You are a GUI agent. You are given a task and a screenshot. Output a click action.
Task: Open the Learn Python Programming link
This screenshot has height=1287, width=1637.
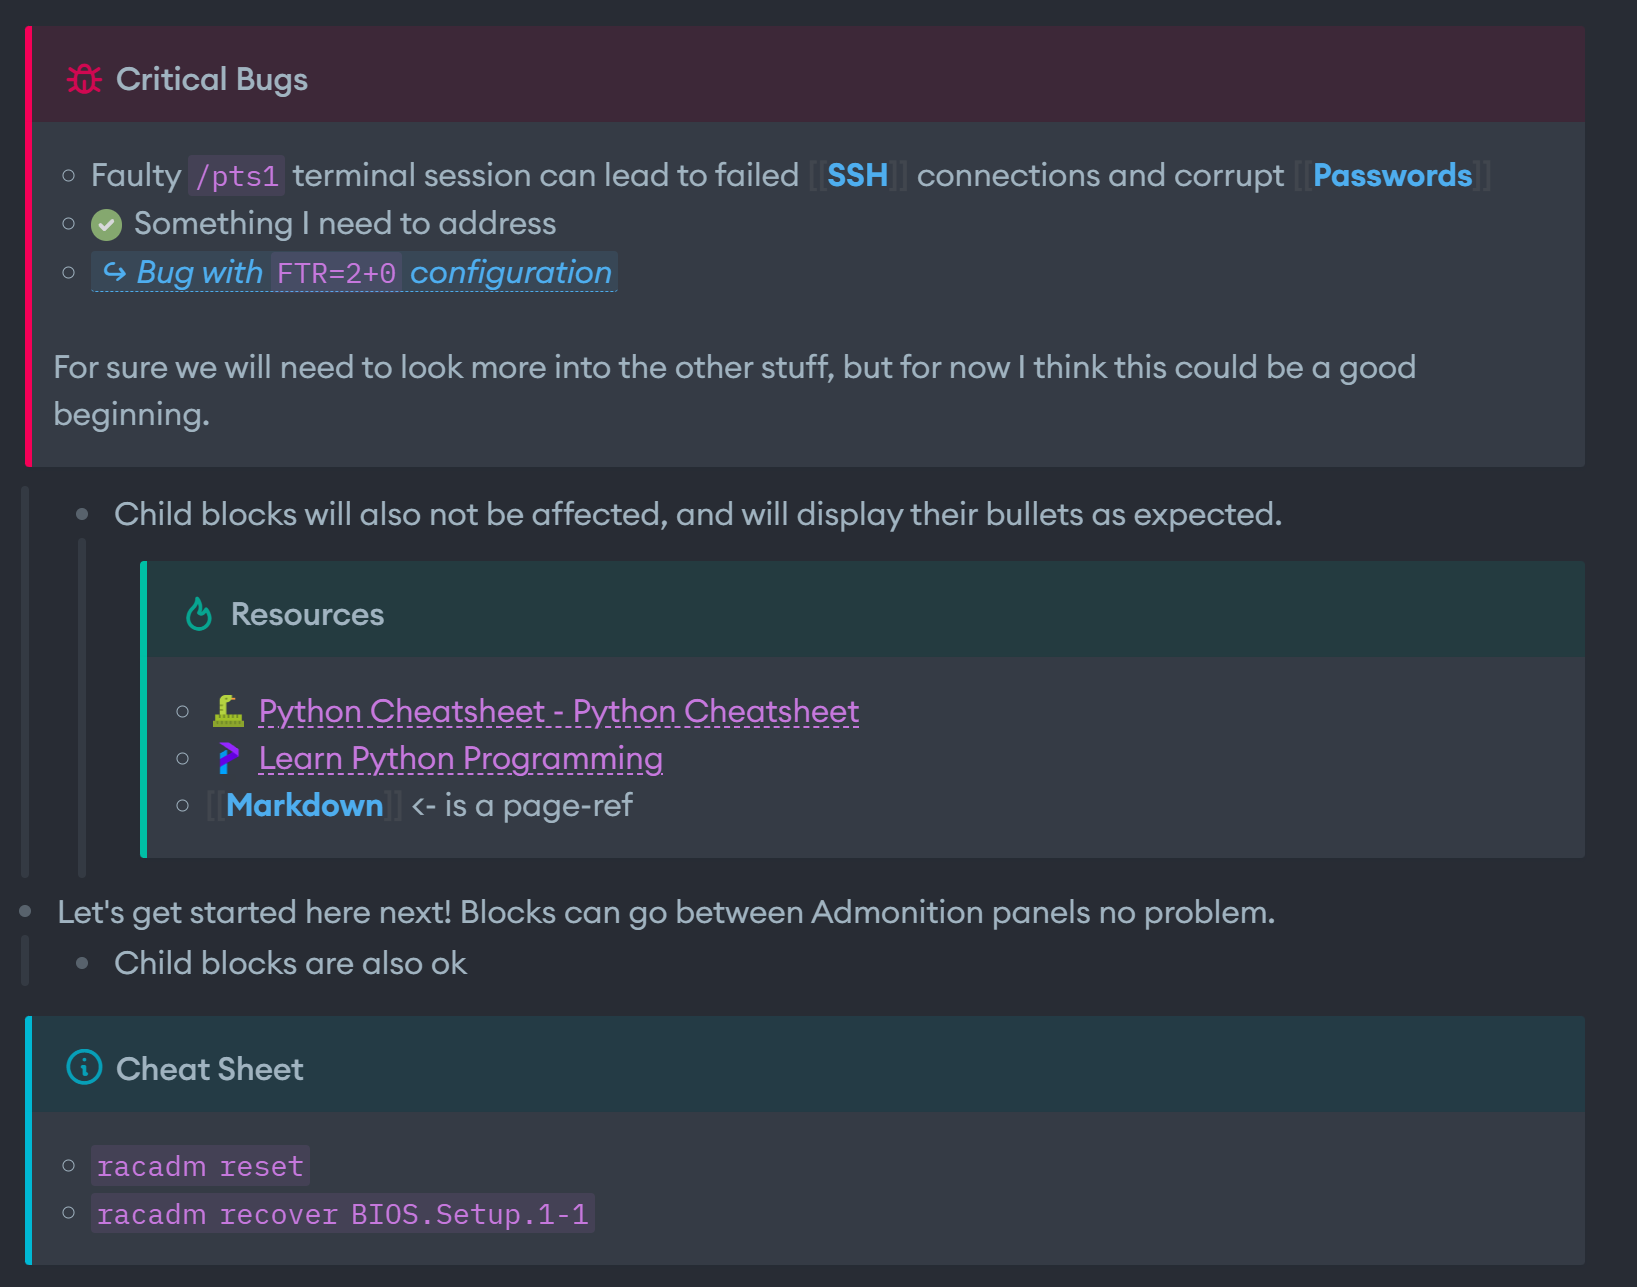460,759
